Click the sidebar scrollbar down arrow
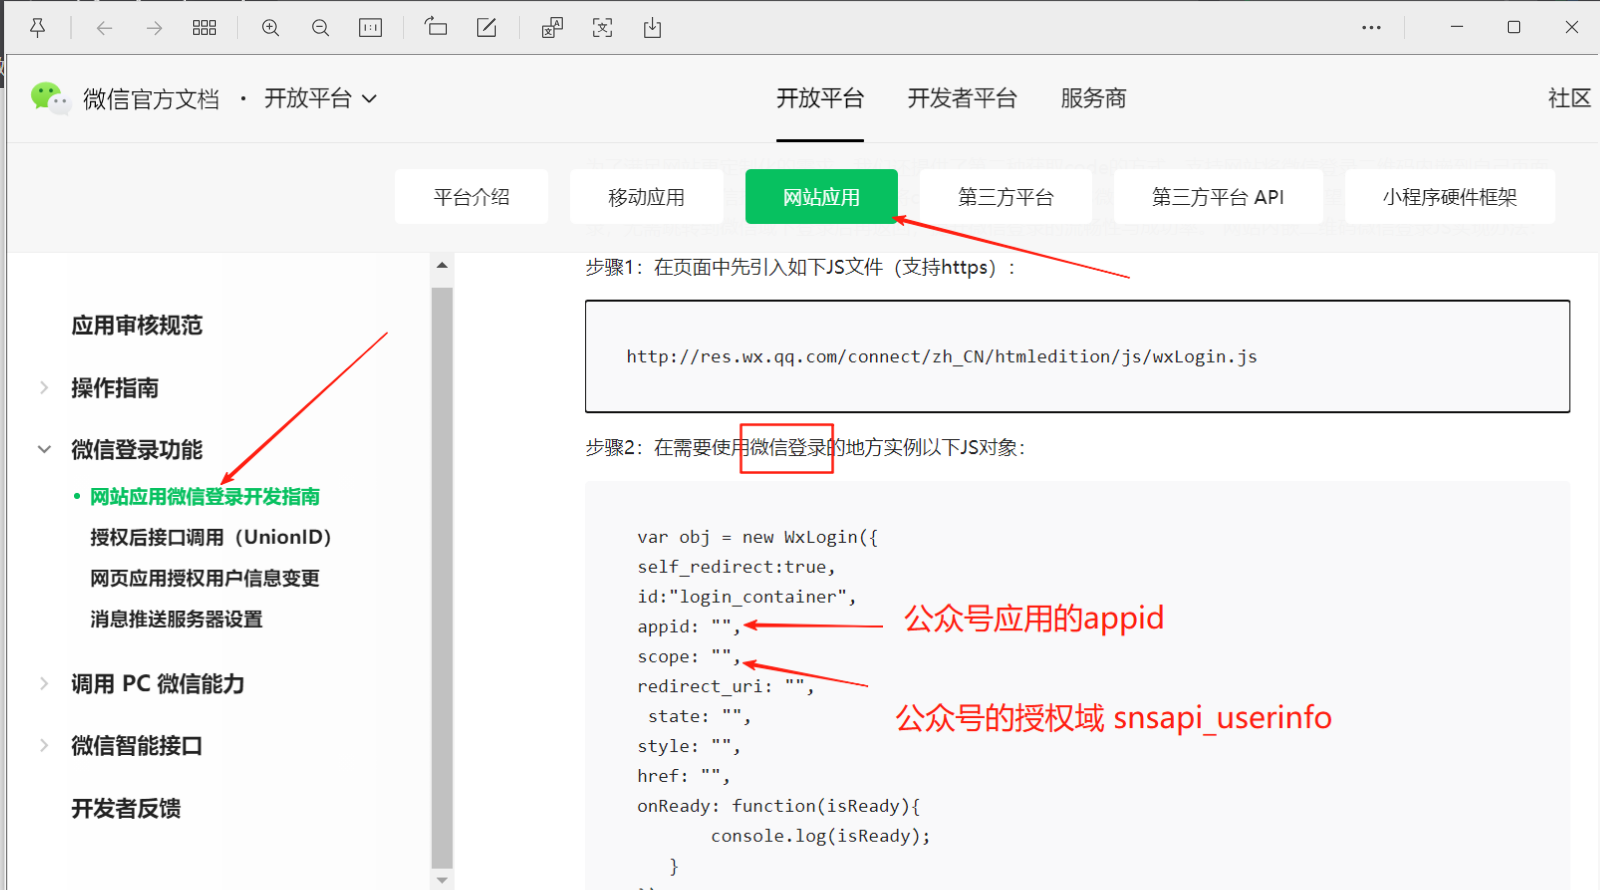The image size is (1600, 890). click(442, 880)
